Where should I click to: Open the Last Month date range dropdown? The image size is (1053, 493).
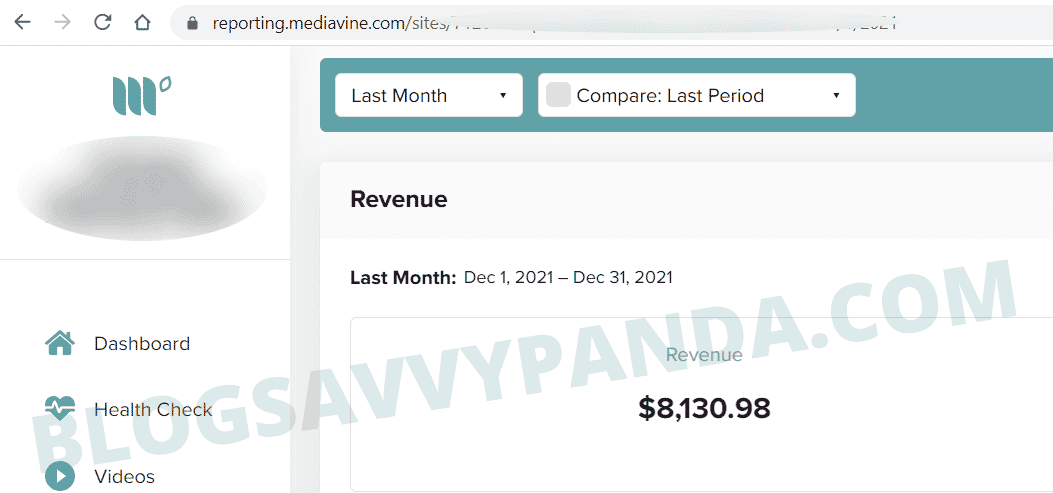(x=429, y=95)
